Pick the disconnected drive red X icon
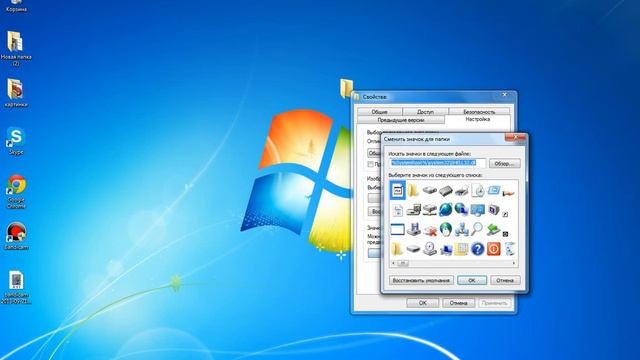The width and height of the screenshot is (640, 360). click(x=429, y=230)
